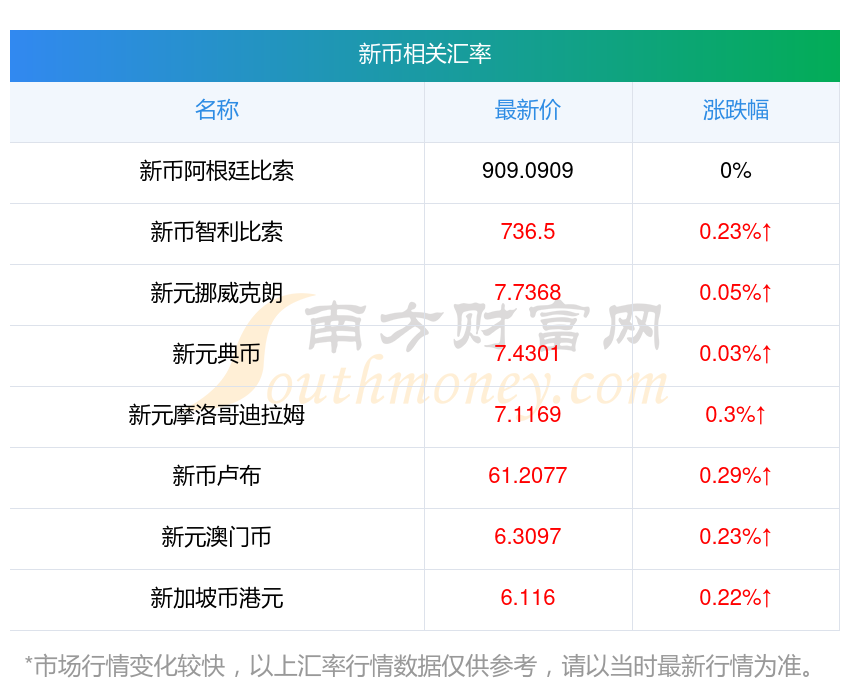Click the row name 新元典币
This screenshot has width=850, height=698.
tap(217, 354)
